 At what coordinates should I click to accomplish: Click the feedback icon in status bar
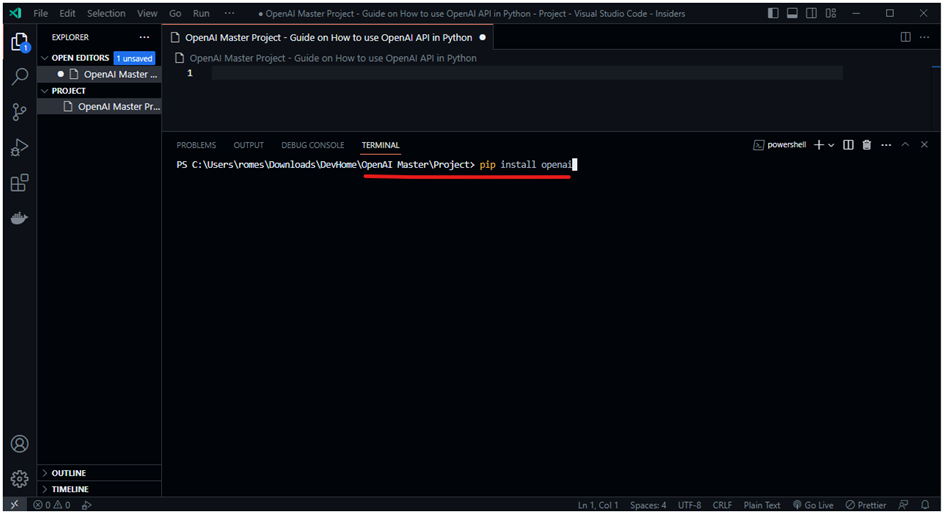click(x=903, y=505)
